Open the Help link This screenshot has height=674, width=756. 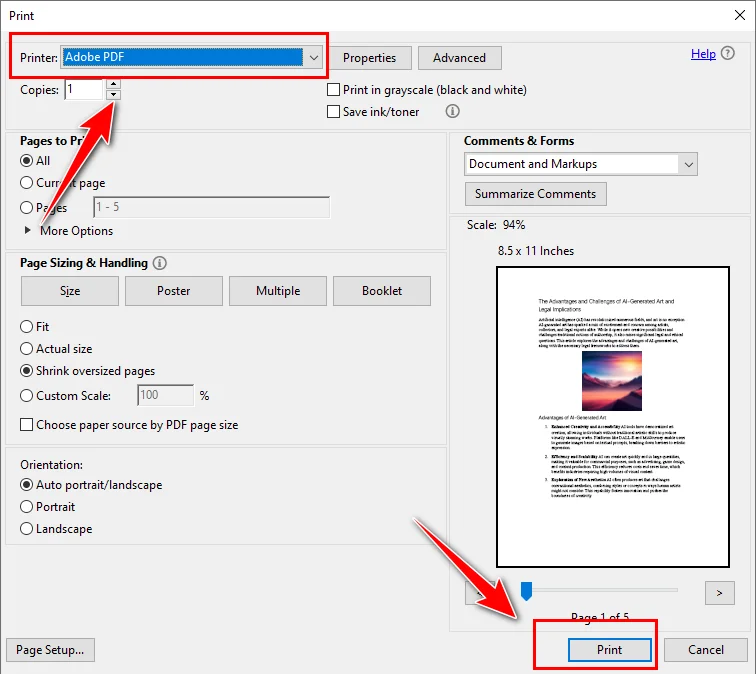click(x=703, y=54)
